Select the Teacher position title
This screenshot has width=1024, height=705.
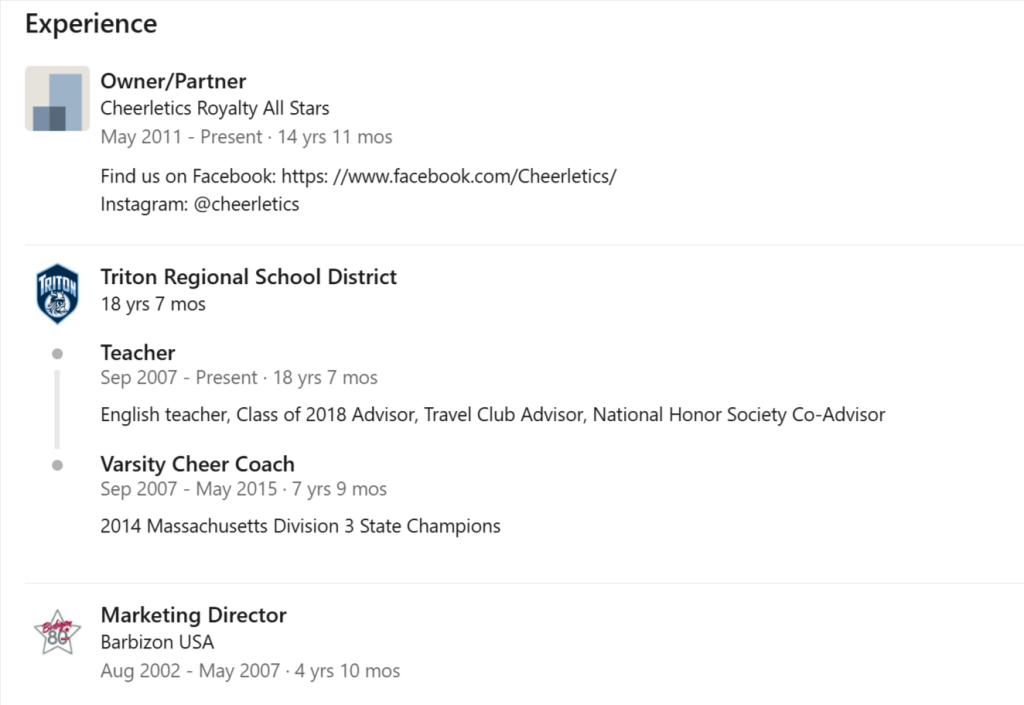tap(138, 353)
